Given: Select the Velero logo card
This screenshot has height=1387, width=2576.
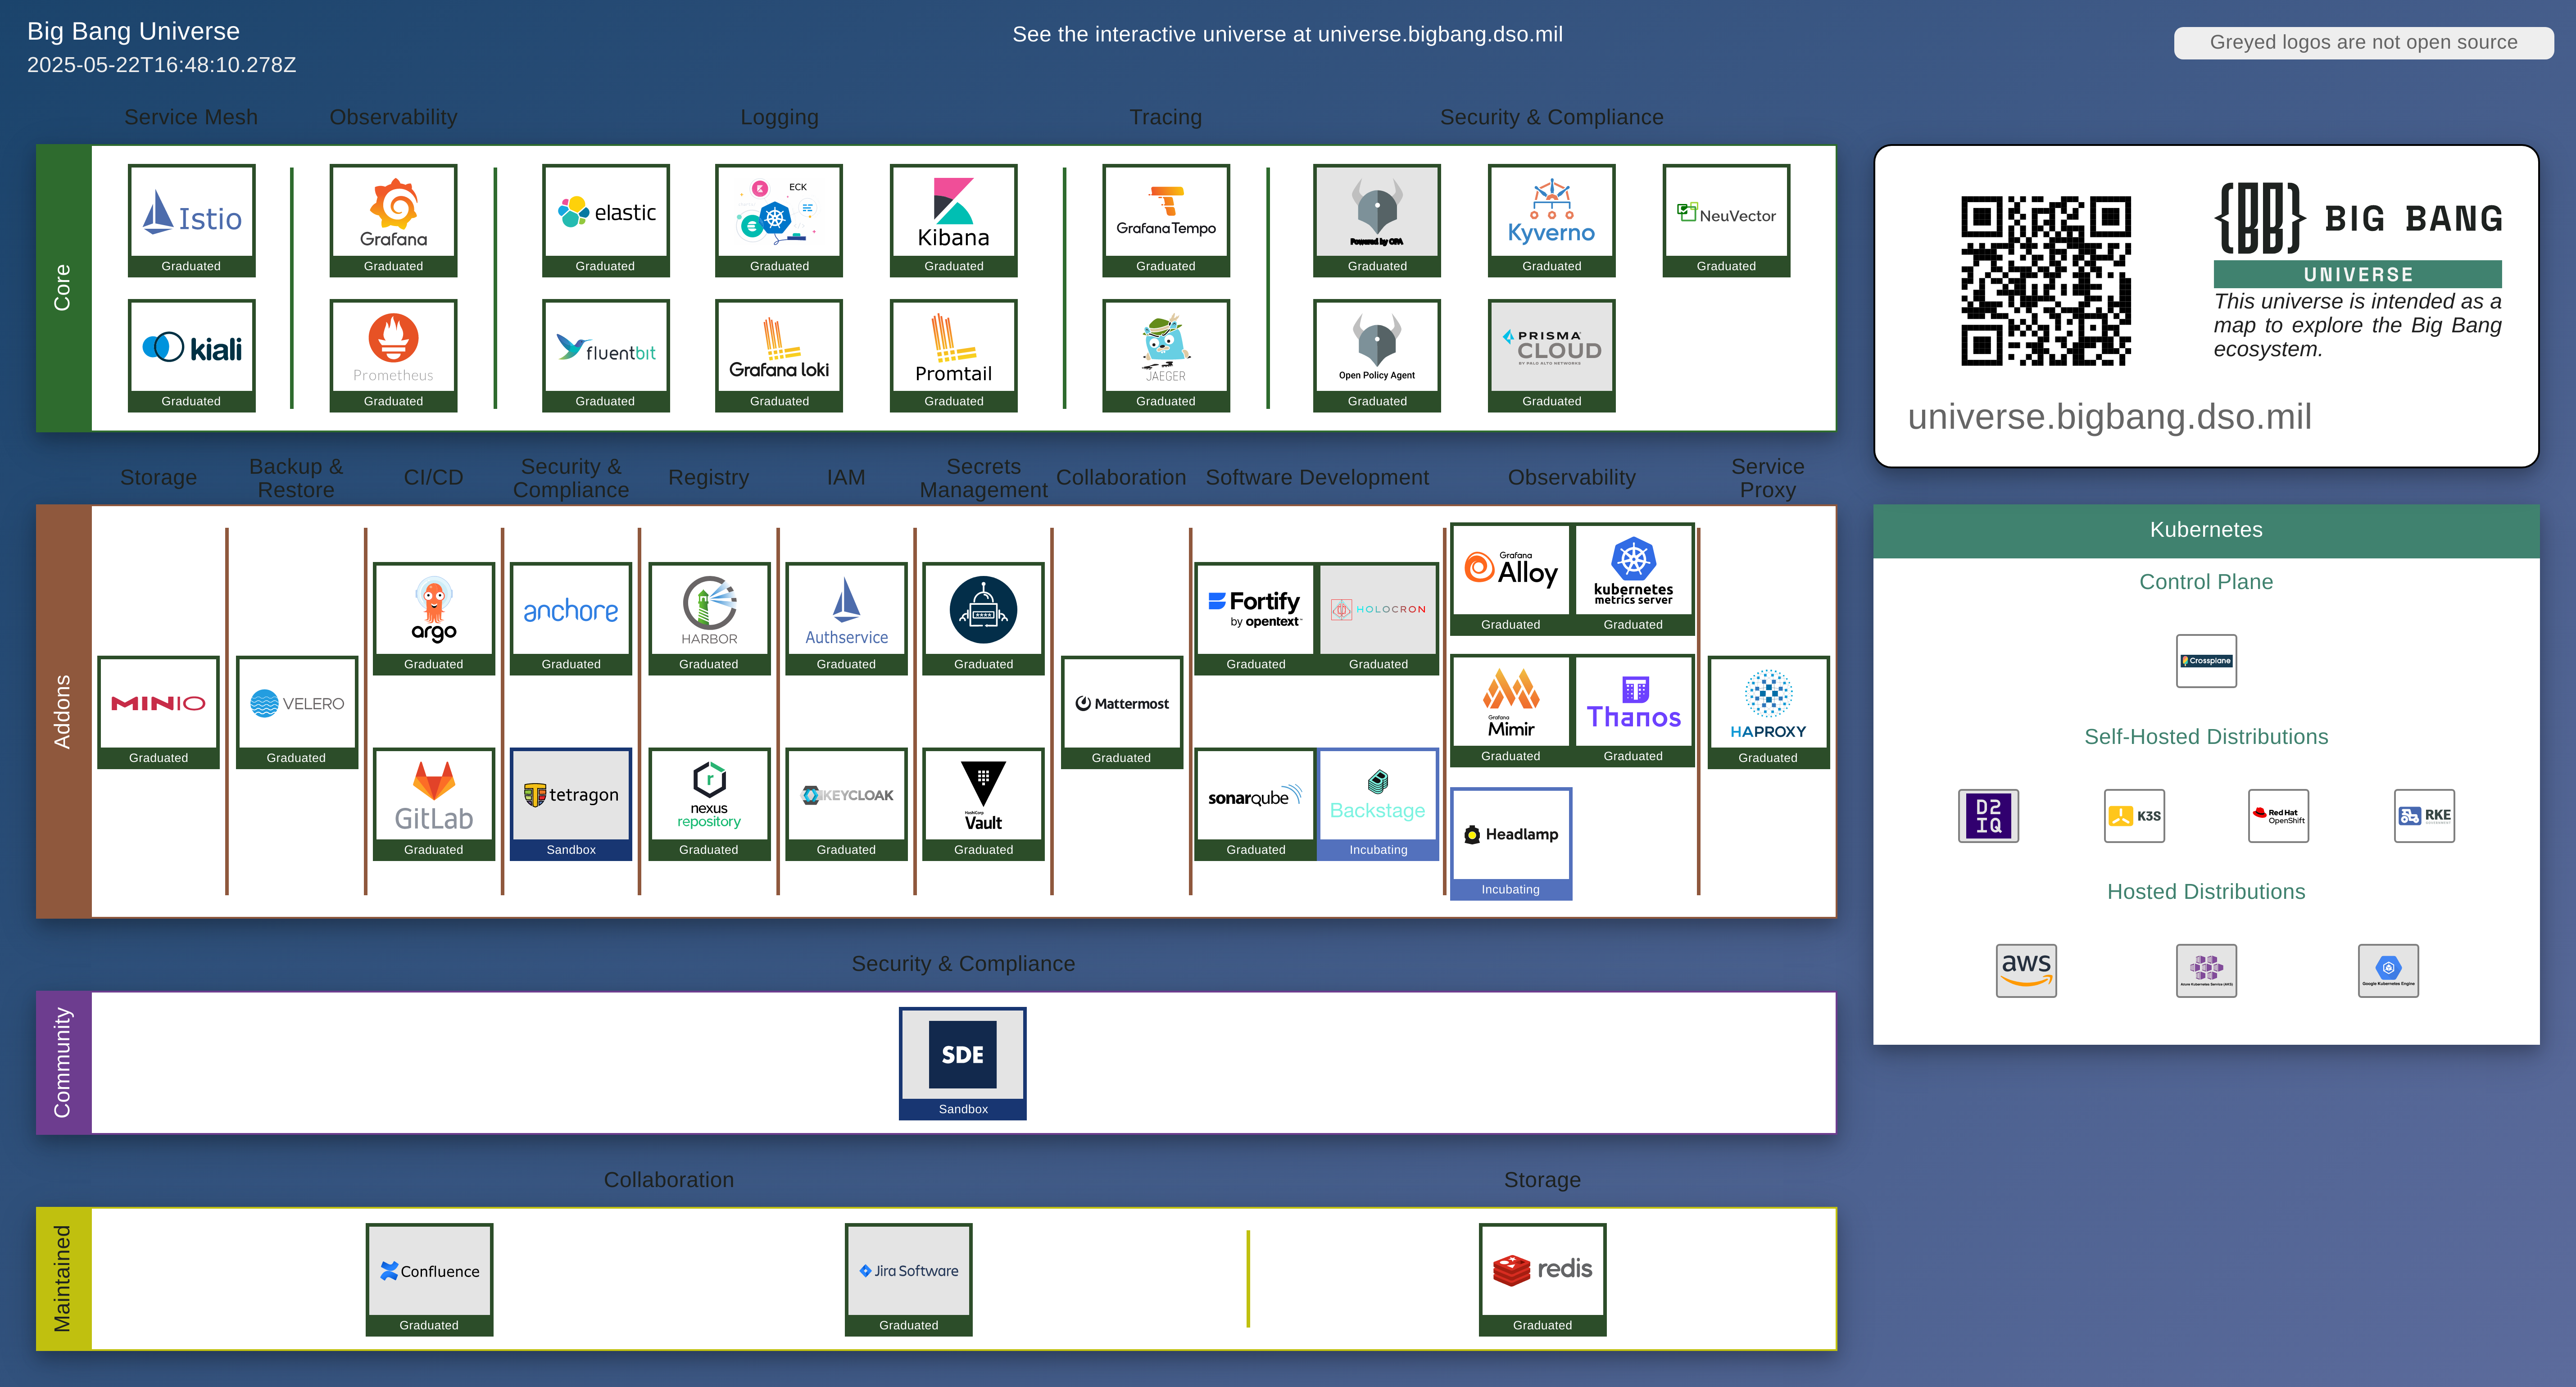Looking at the screenshot, I should pos(296,712).
